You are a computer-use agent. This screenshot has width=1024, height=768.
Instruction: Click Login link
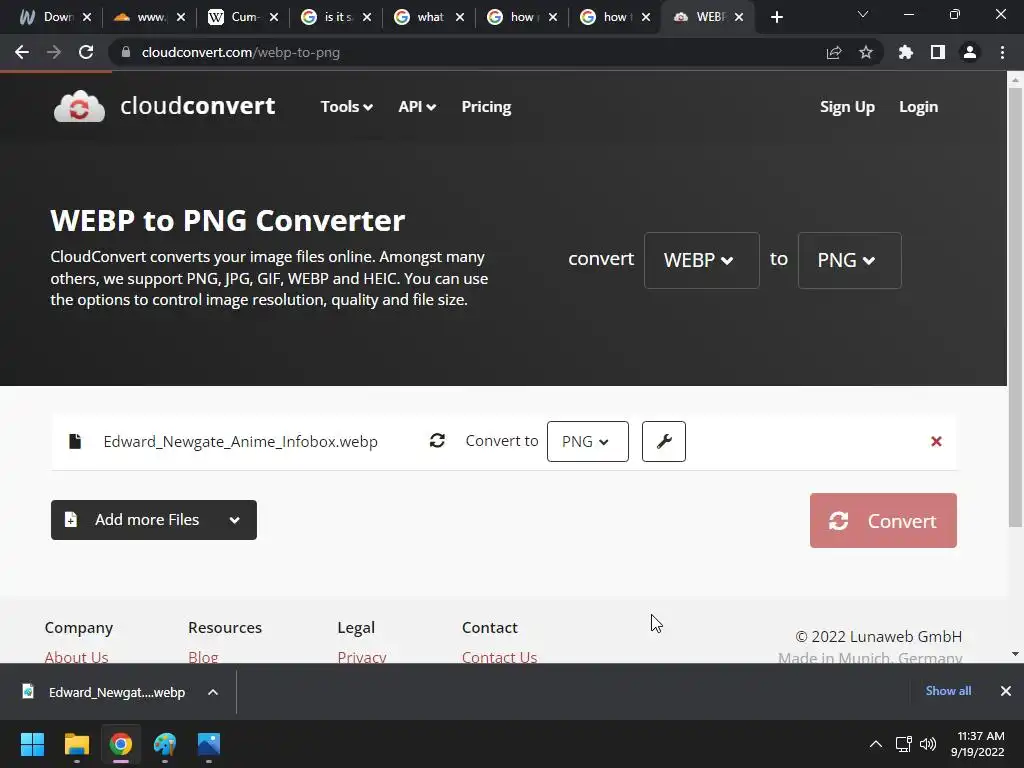pos(918,106)
